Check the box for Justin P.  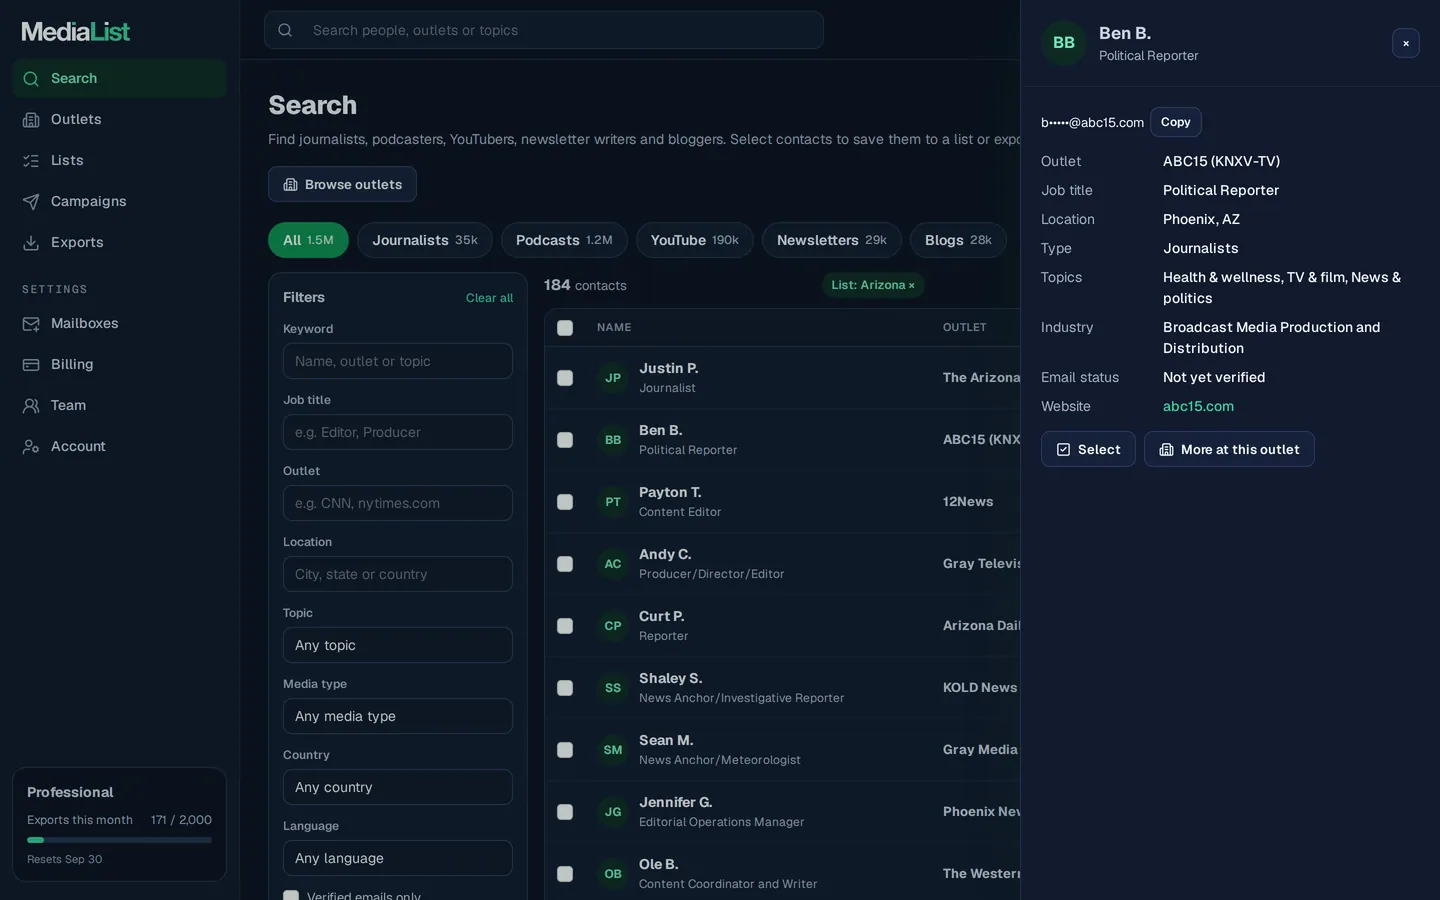pos(565,378)
